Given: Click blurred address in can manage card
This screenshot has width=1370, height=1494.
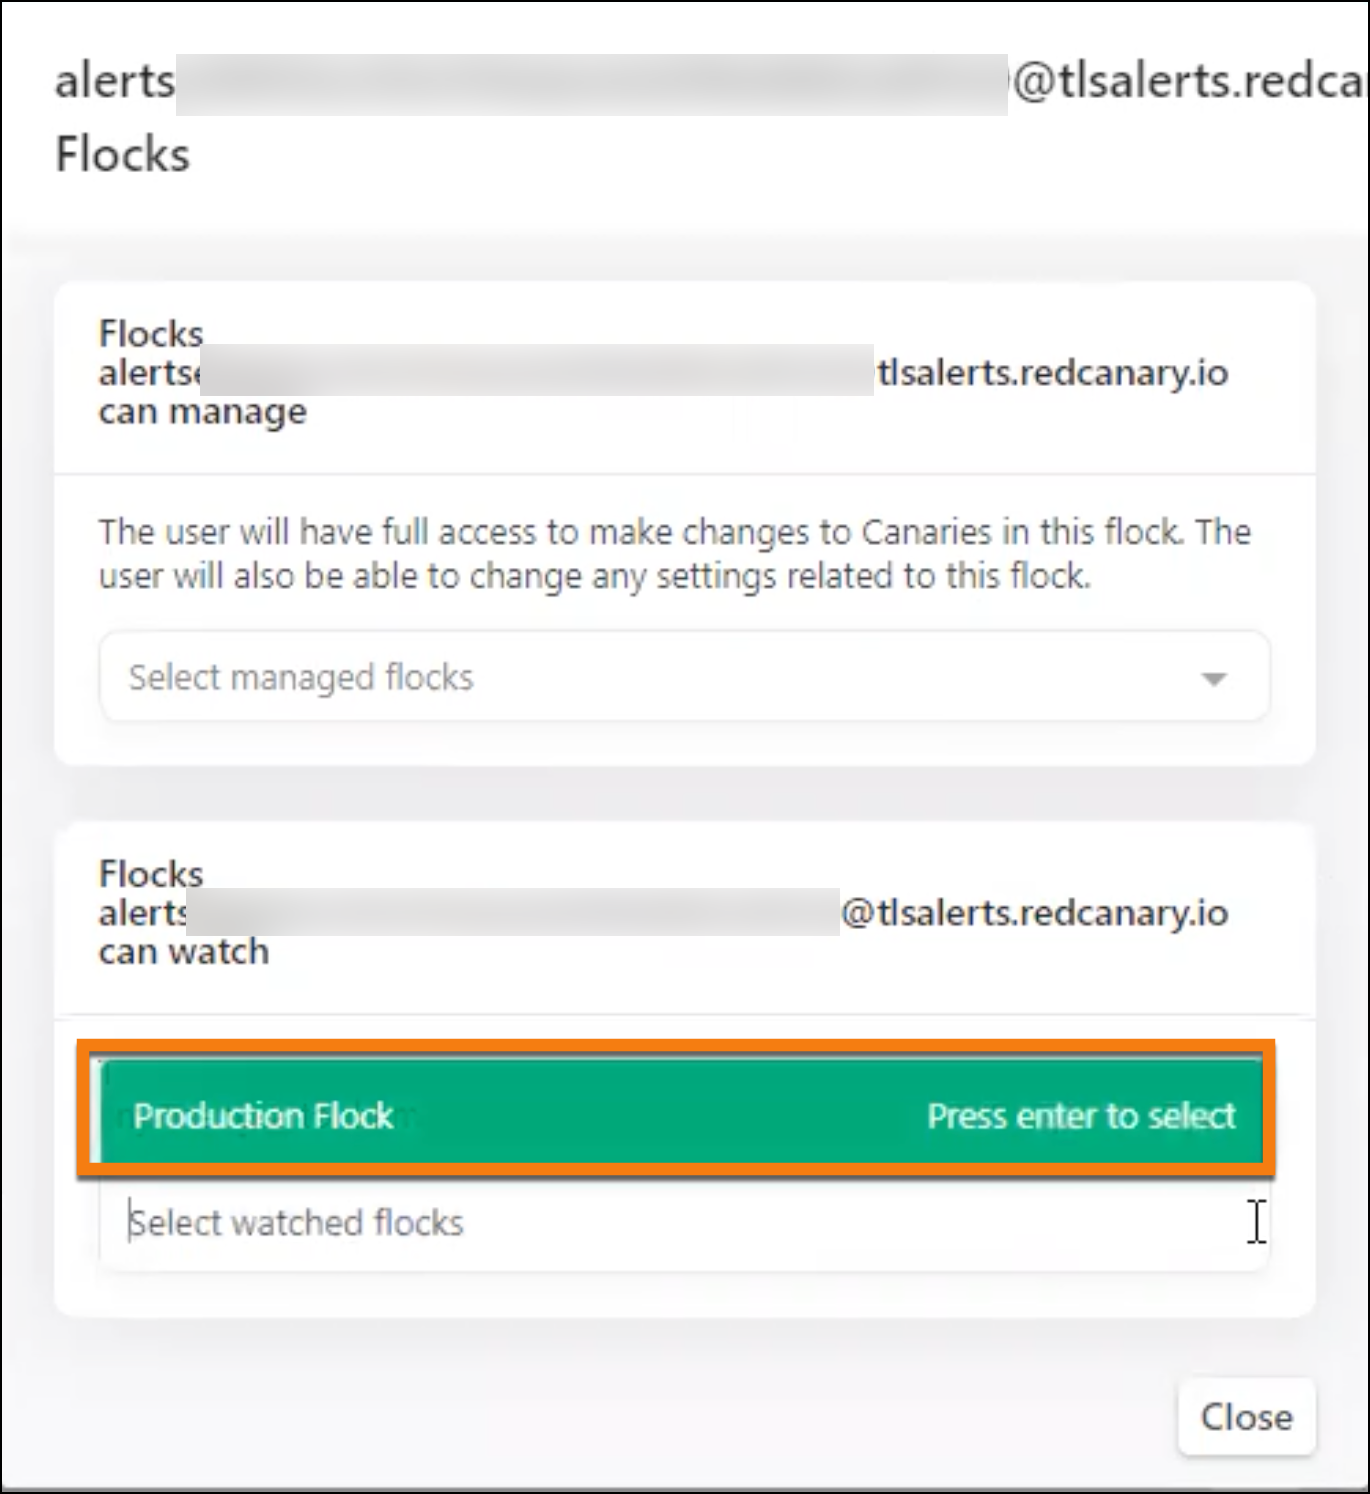Looking at the screenshot, I should [x=537, y=370].
